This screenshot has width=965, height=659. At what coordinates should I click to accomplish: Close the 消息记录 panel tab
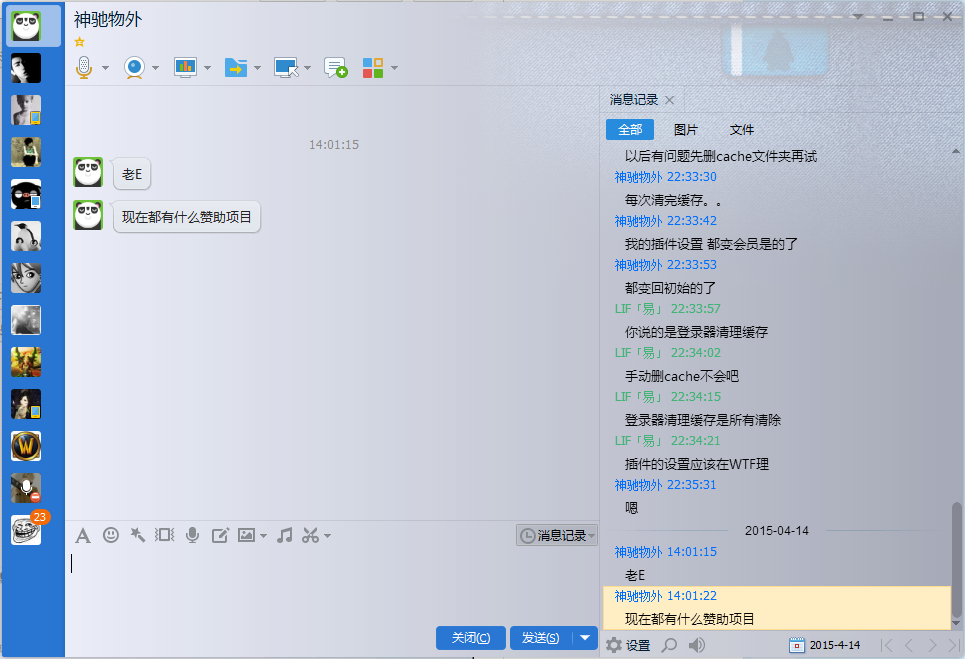click(x=670, y=100)
